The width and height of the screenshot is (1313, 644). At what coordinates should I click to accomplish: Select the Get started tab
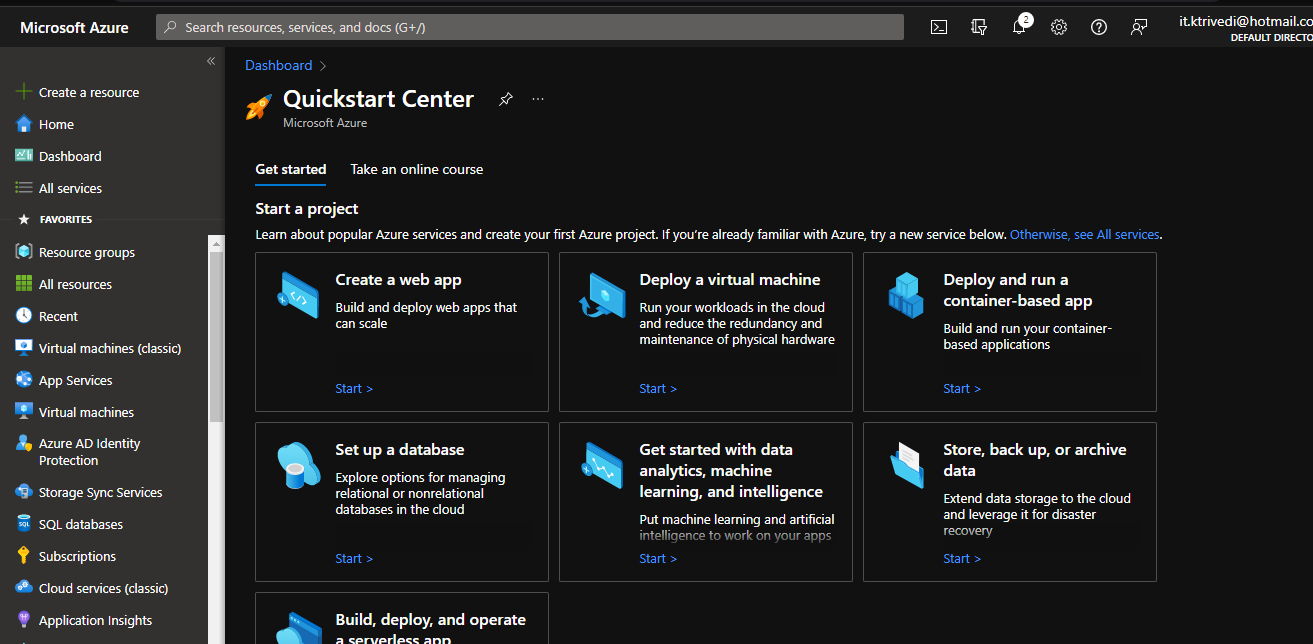(x=290, y=169)
